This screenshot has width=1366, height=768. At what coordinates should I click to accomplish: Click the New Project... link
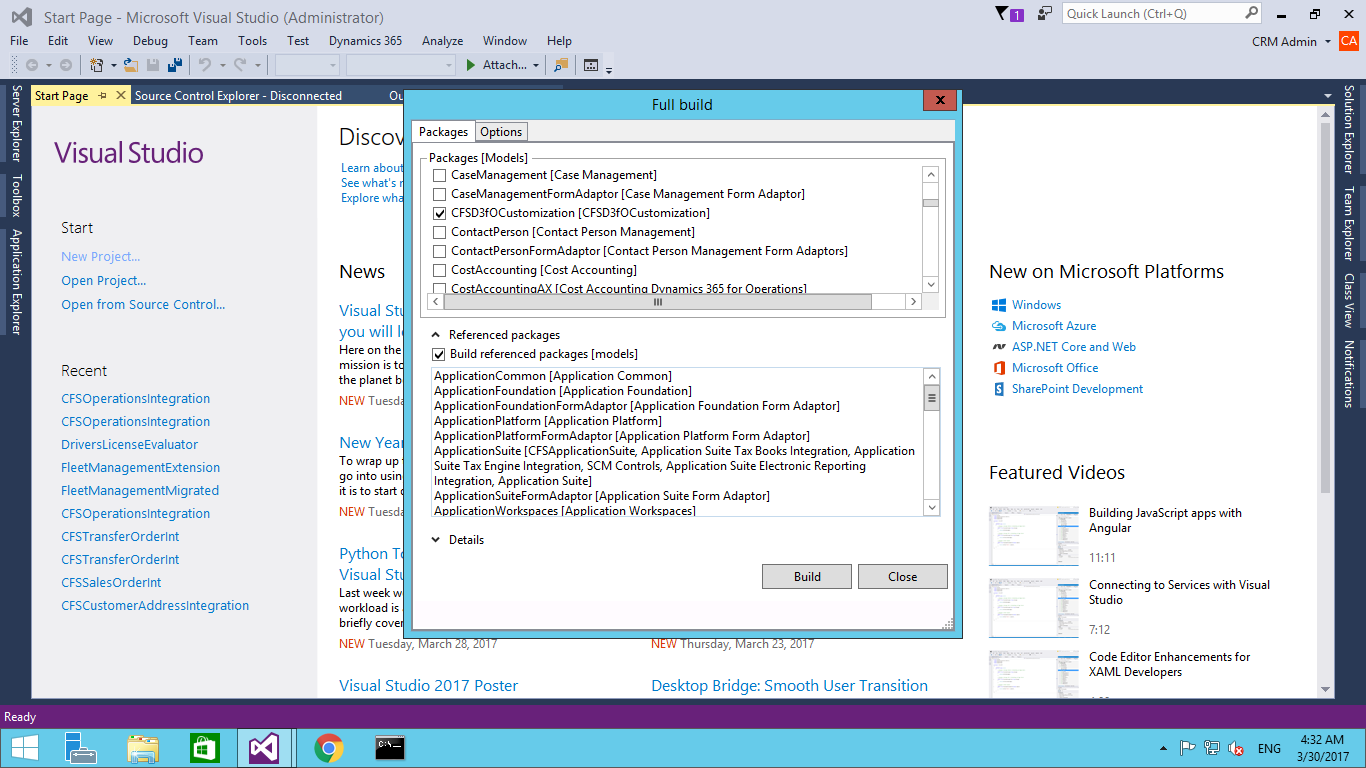[x=100, y=257]
